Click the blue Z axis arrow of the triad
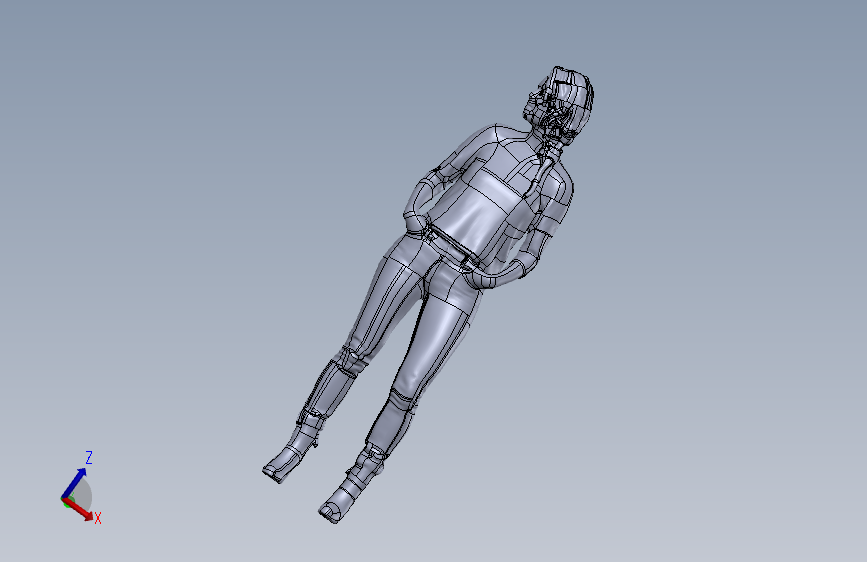Image resolution: width=867 pixels, height=562 pixels. [x=74, y=483]
